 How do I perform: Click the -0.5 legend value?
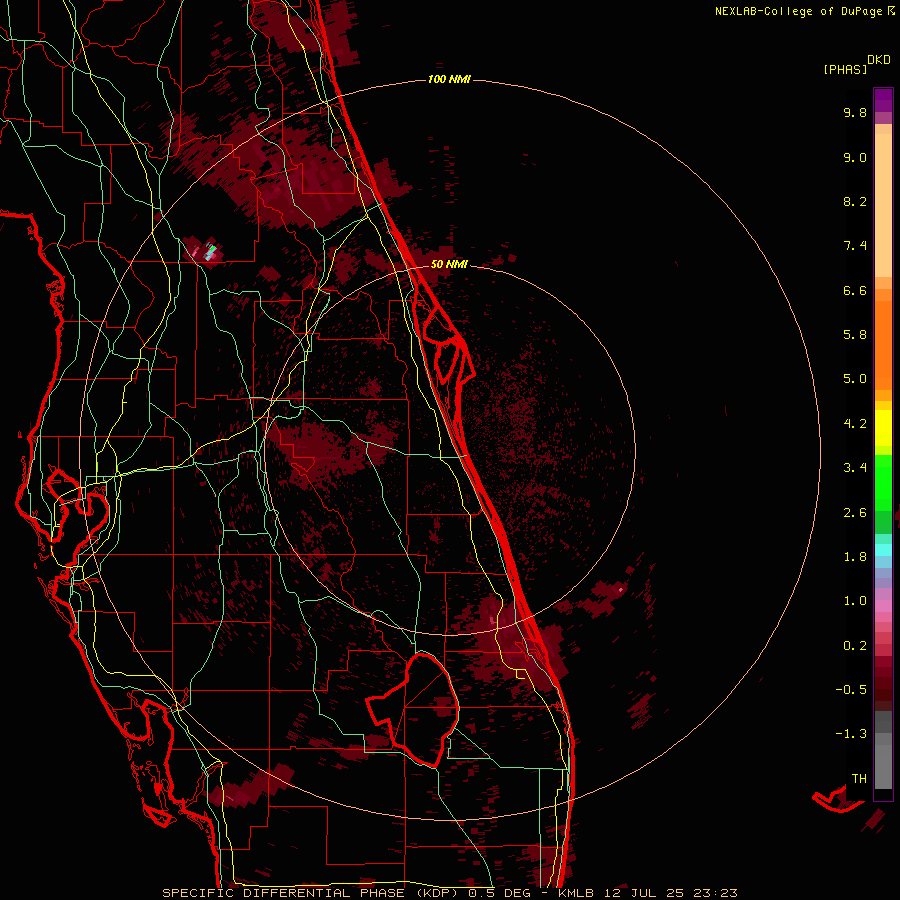coord(851,690)
